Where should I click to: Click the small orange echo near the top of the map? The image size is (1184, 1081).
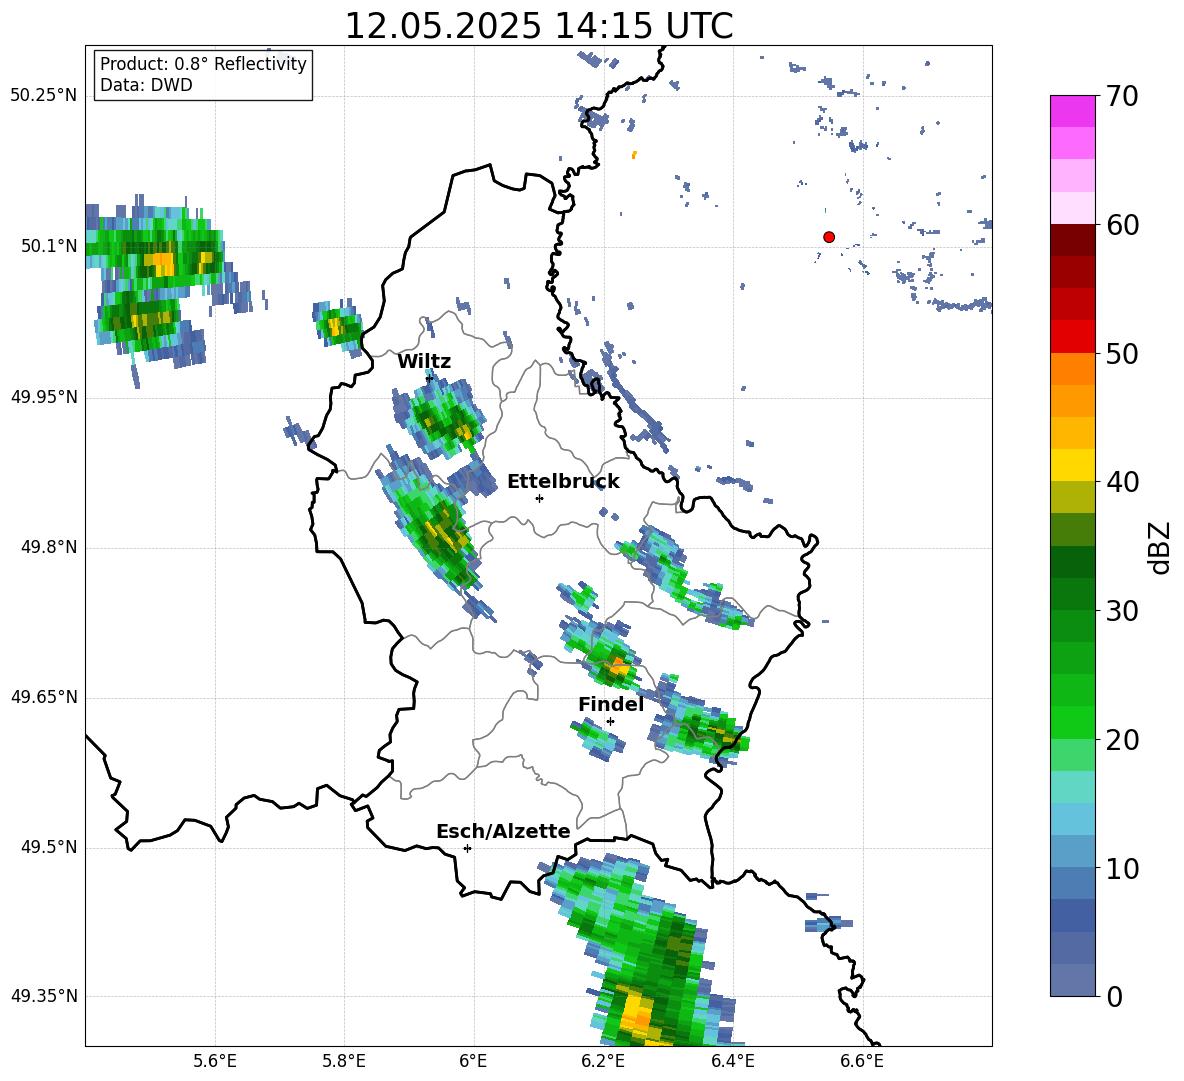pos(634,155)
